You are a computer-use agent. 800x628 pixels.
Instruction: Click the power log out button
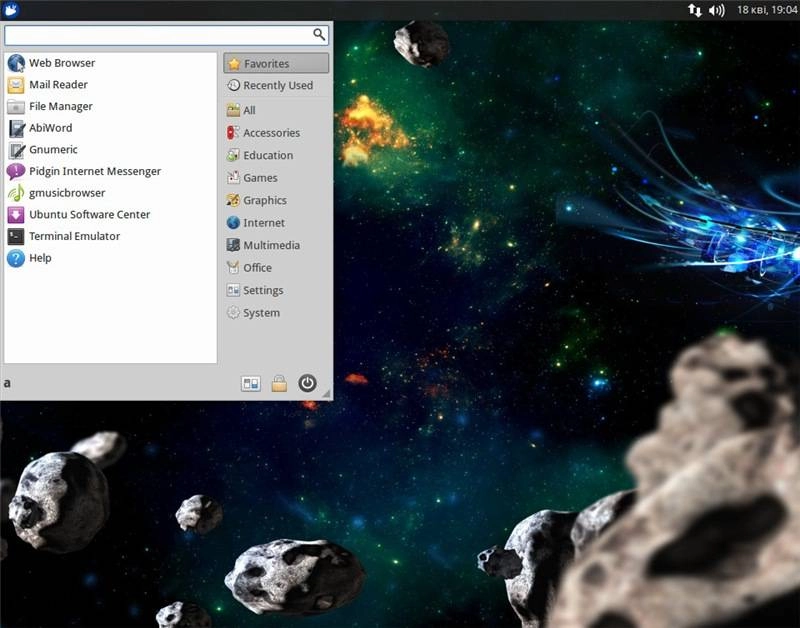(307, 383)
